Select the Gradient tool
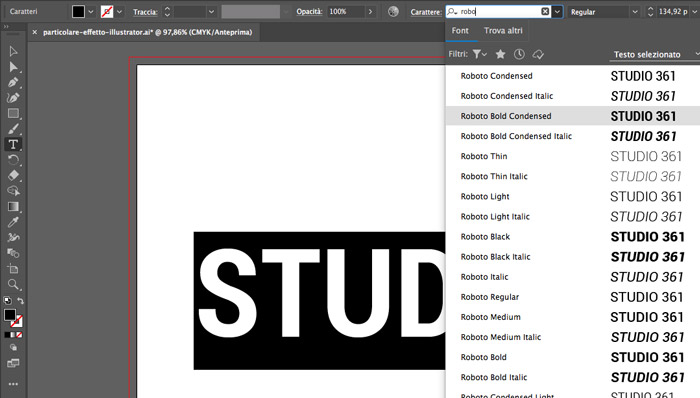This screenshot has width=700, height=398. [x=13, y=207]
